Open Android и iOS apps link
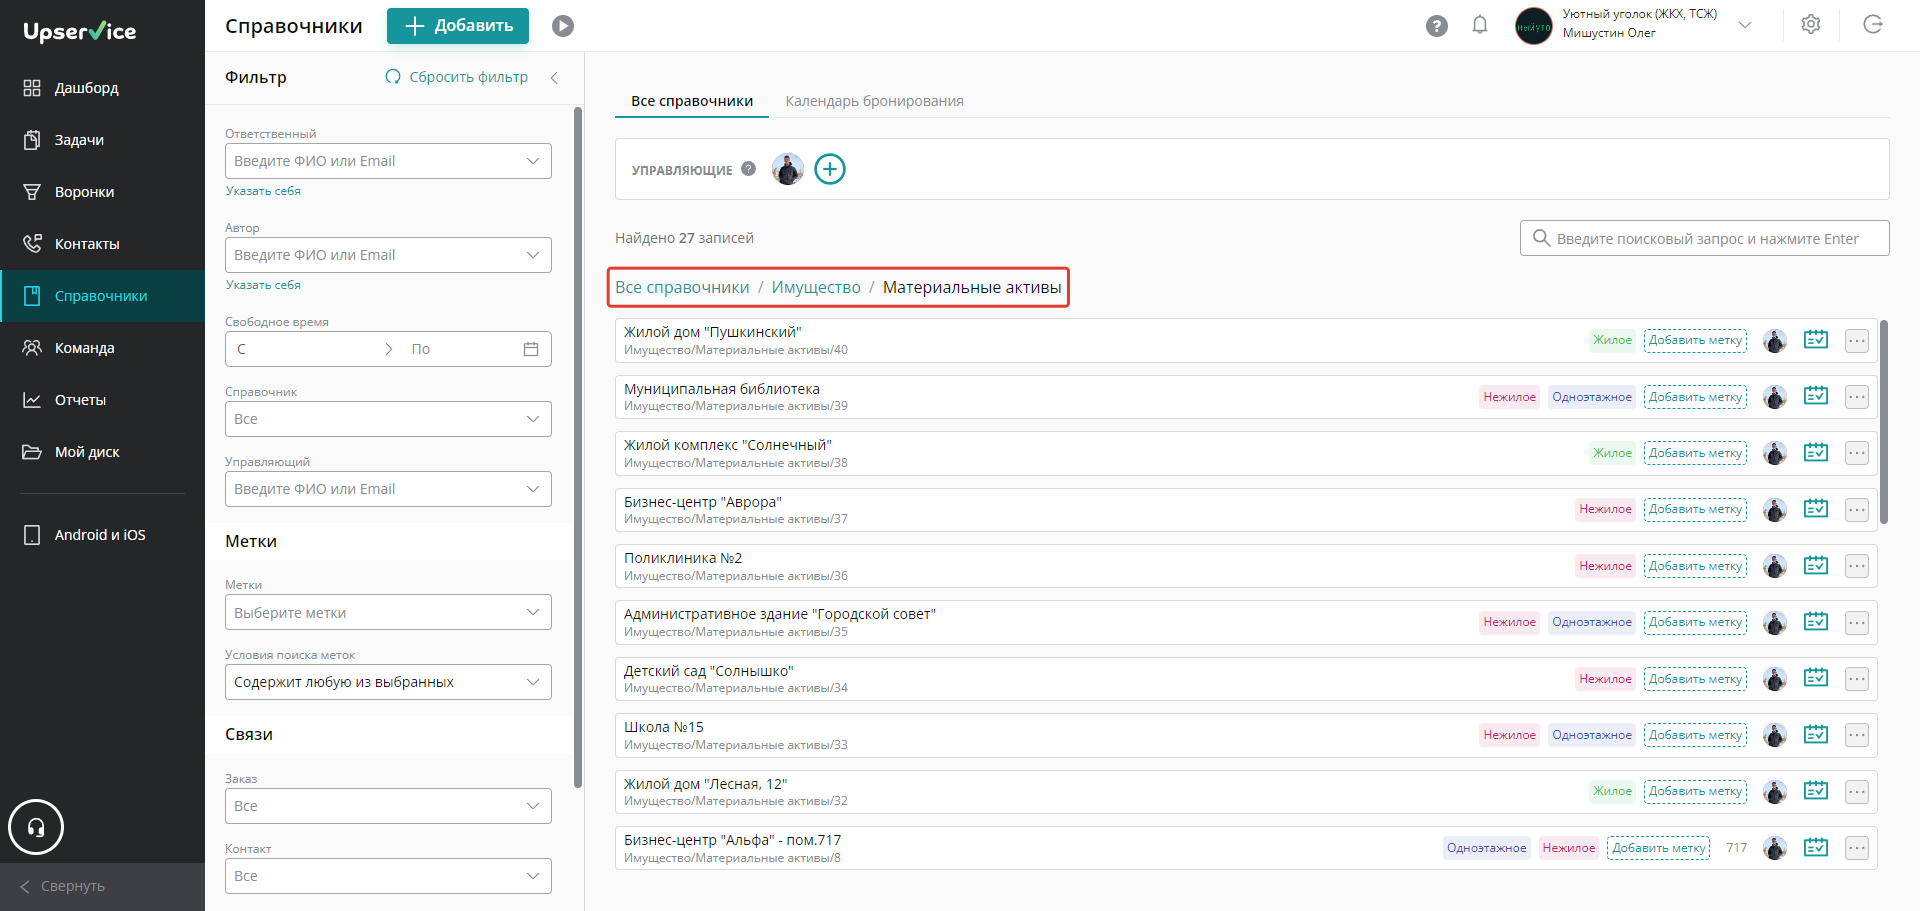The height and width of the screenshot is (911, 1920). point(102,535)
